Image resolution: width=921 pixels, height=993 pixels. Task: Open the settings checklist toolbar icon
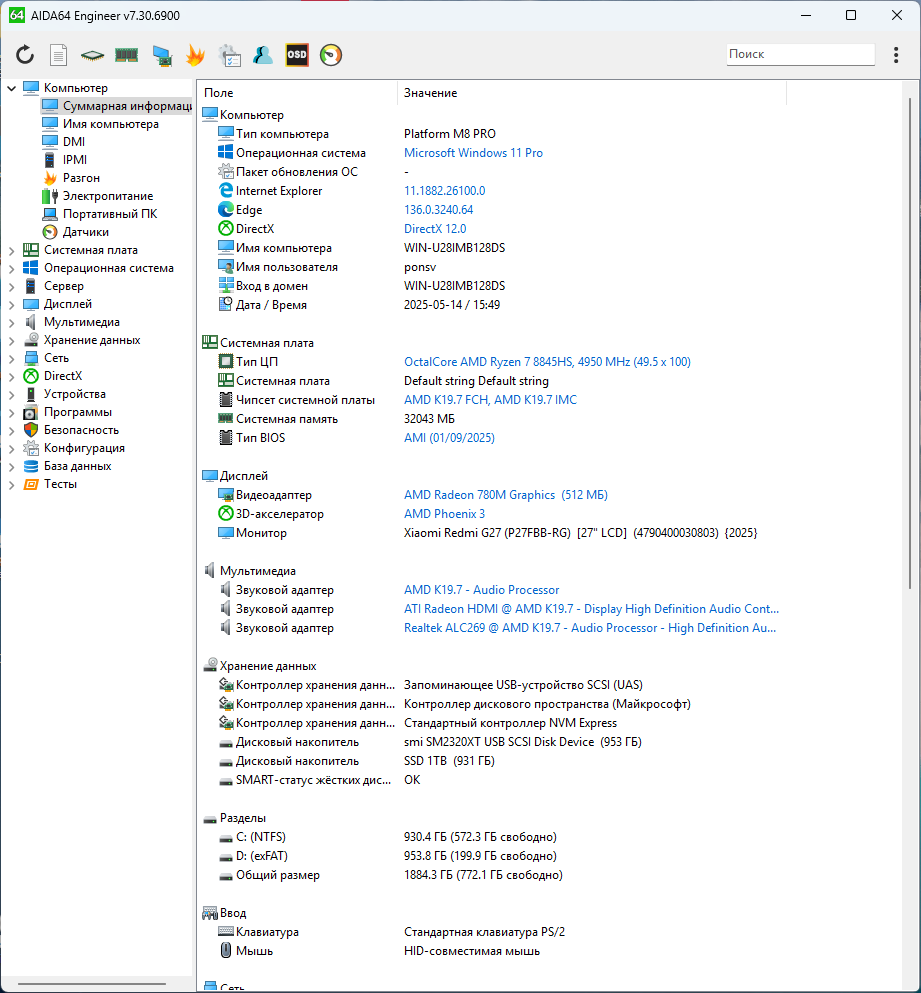coord(229,55)
